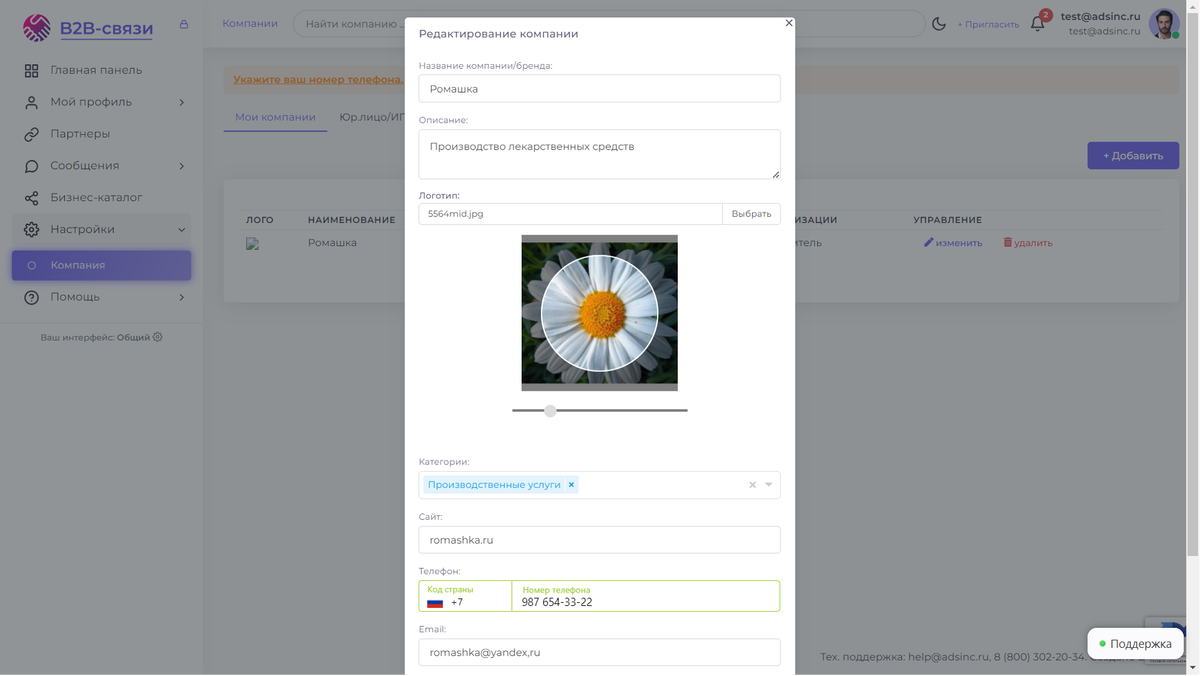Click the test@adsinc.ru account name

(1100, 17)
